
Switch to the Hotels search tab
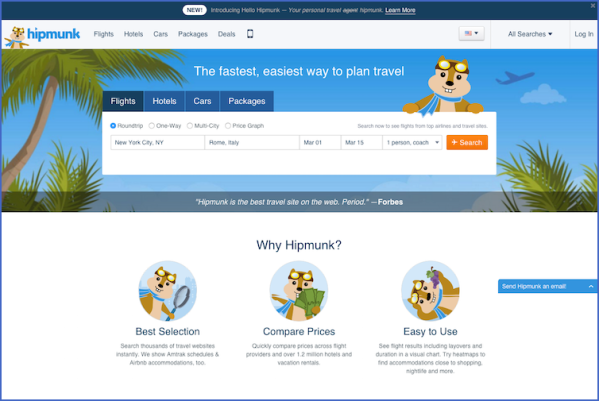(x=164, y=101)
